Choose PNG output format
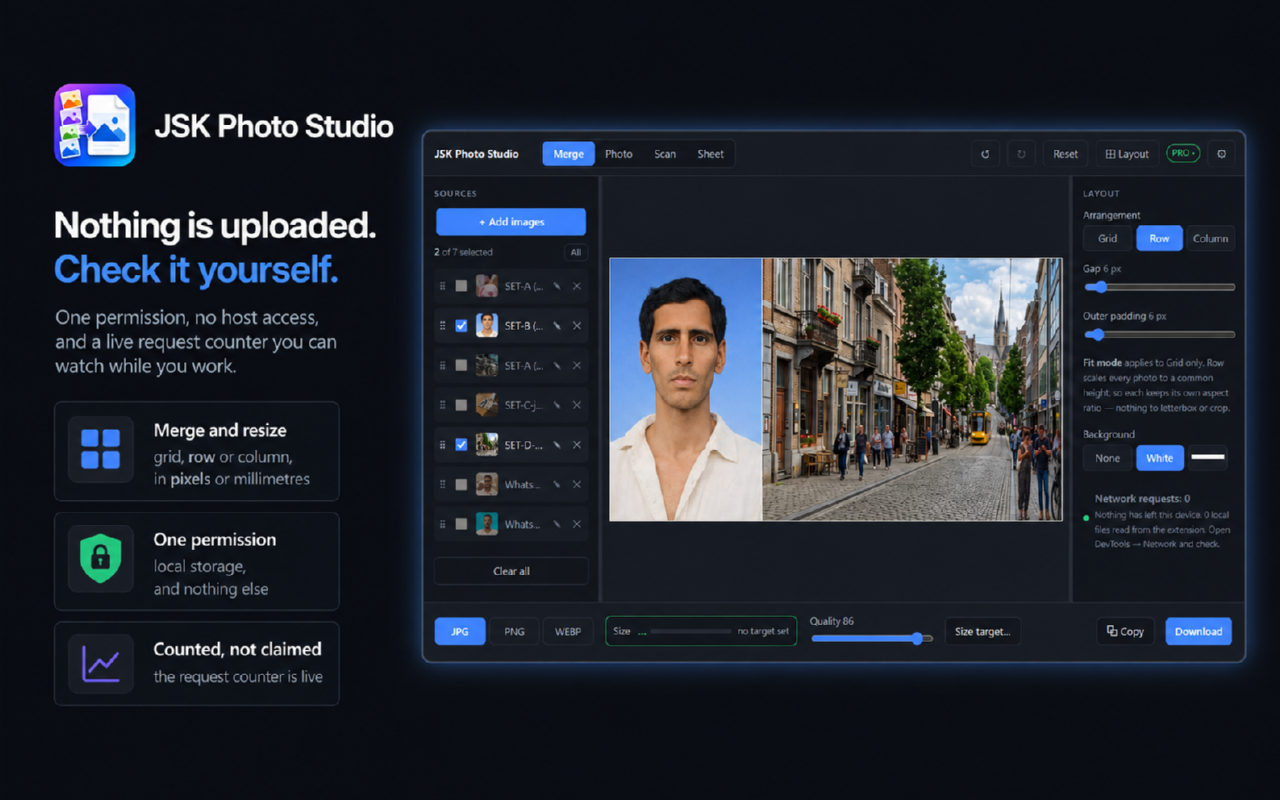The width and height of the screenshot is (1280, 800). (x=514, y=632)
